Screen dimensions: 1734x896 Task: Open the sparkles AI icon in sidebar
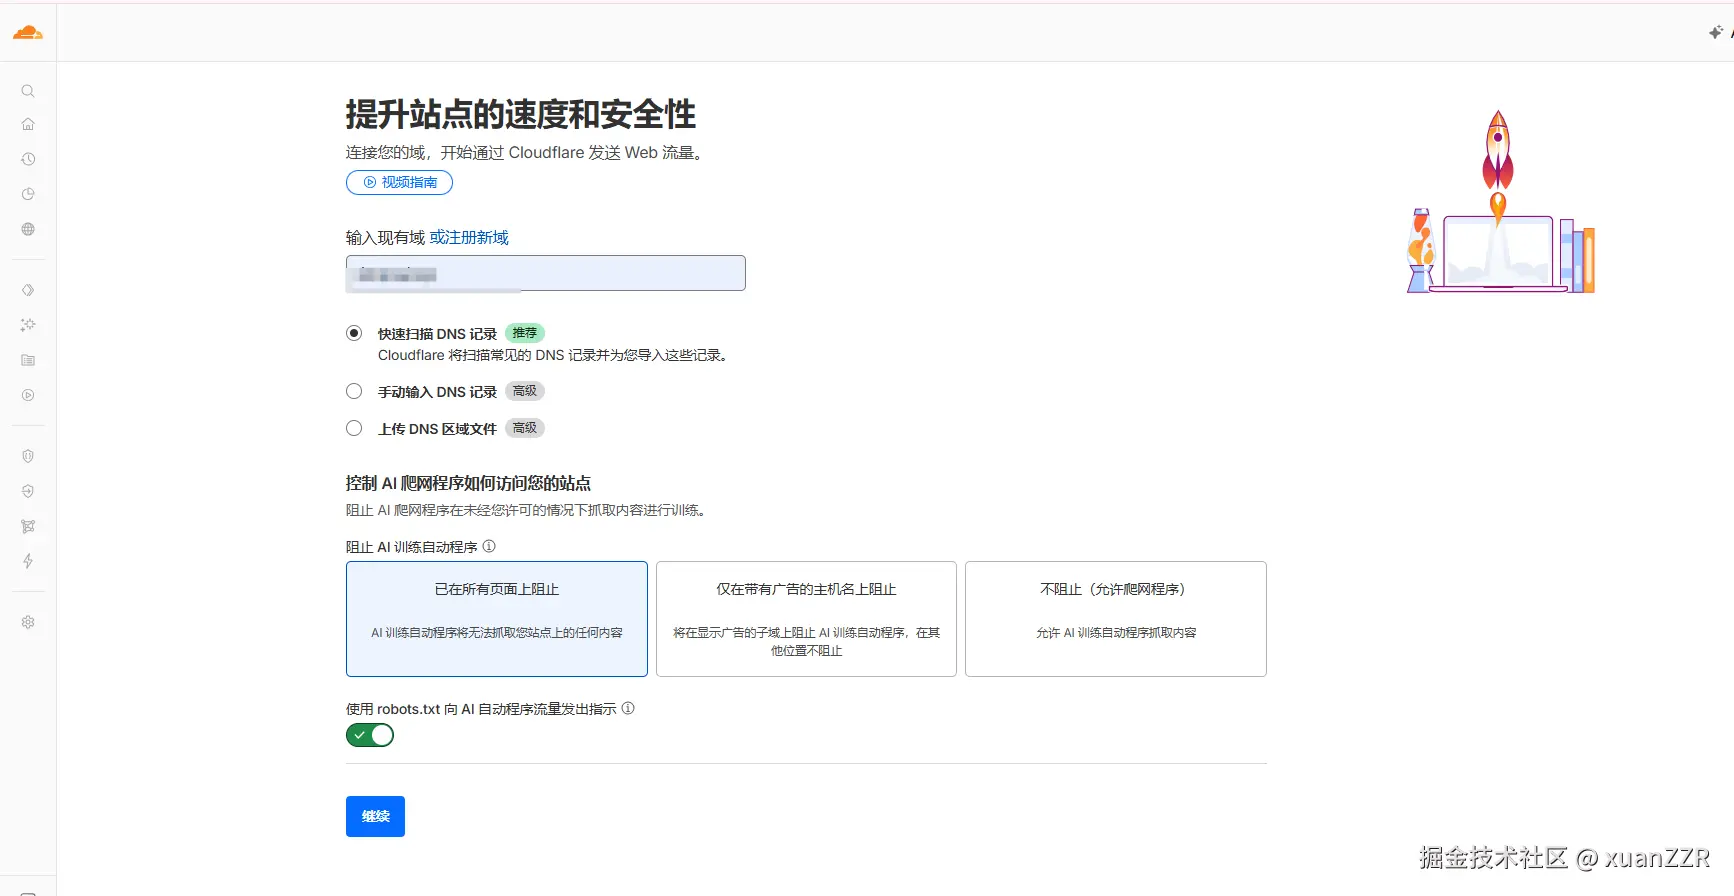[28, 325]
